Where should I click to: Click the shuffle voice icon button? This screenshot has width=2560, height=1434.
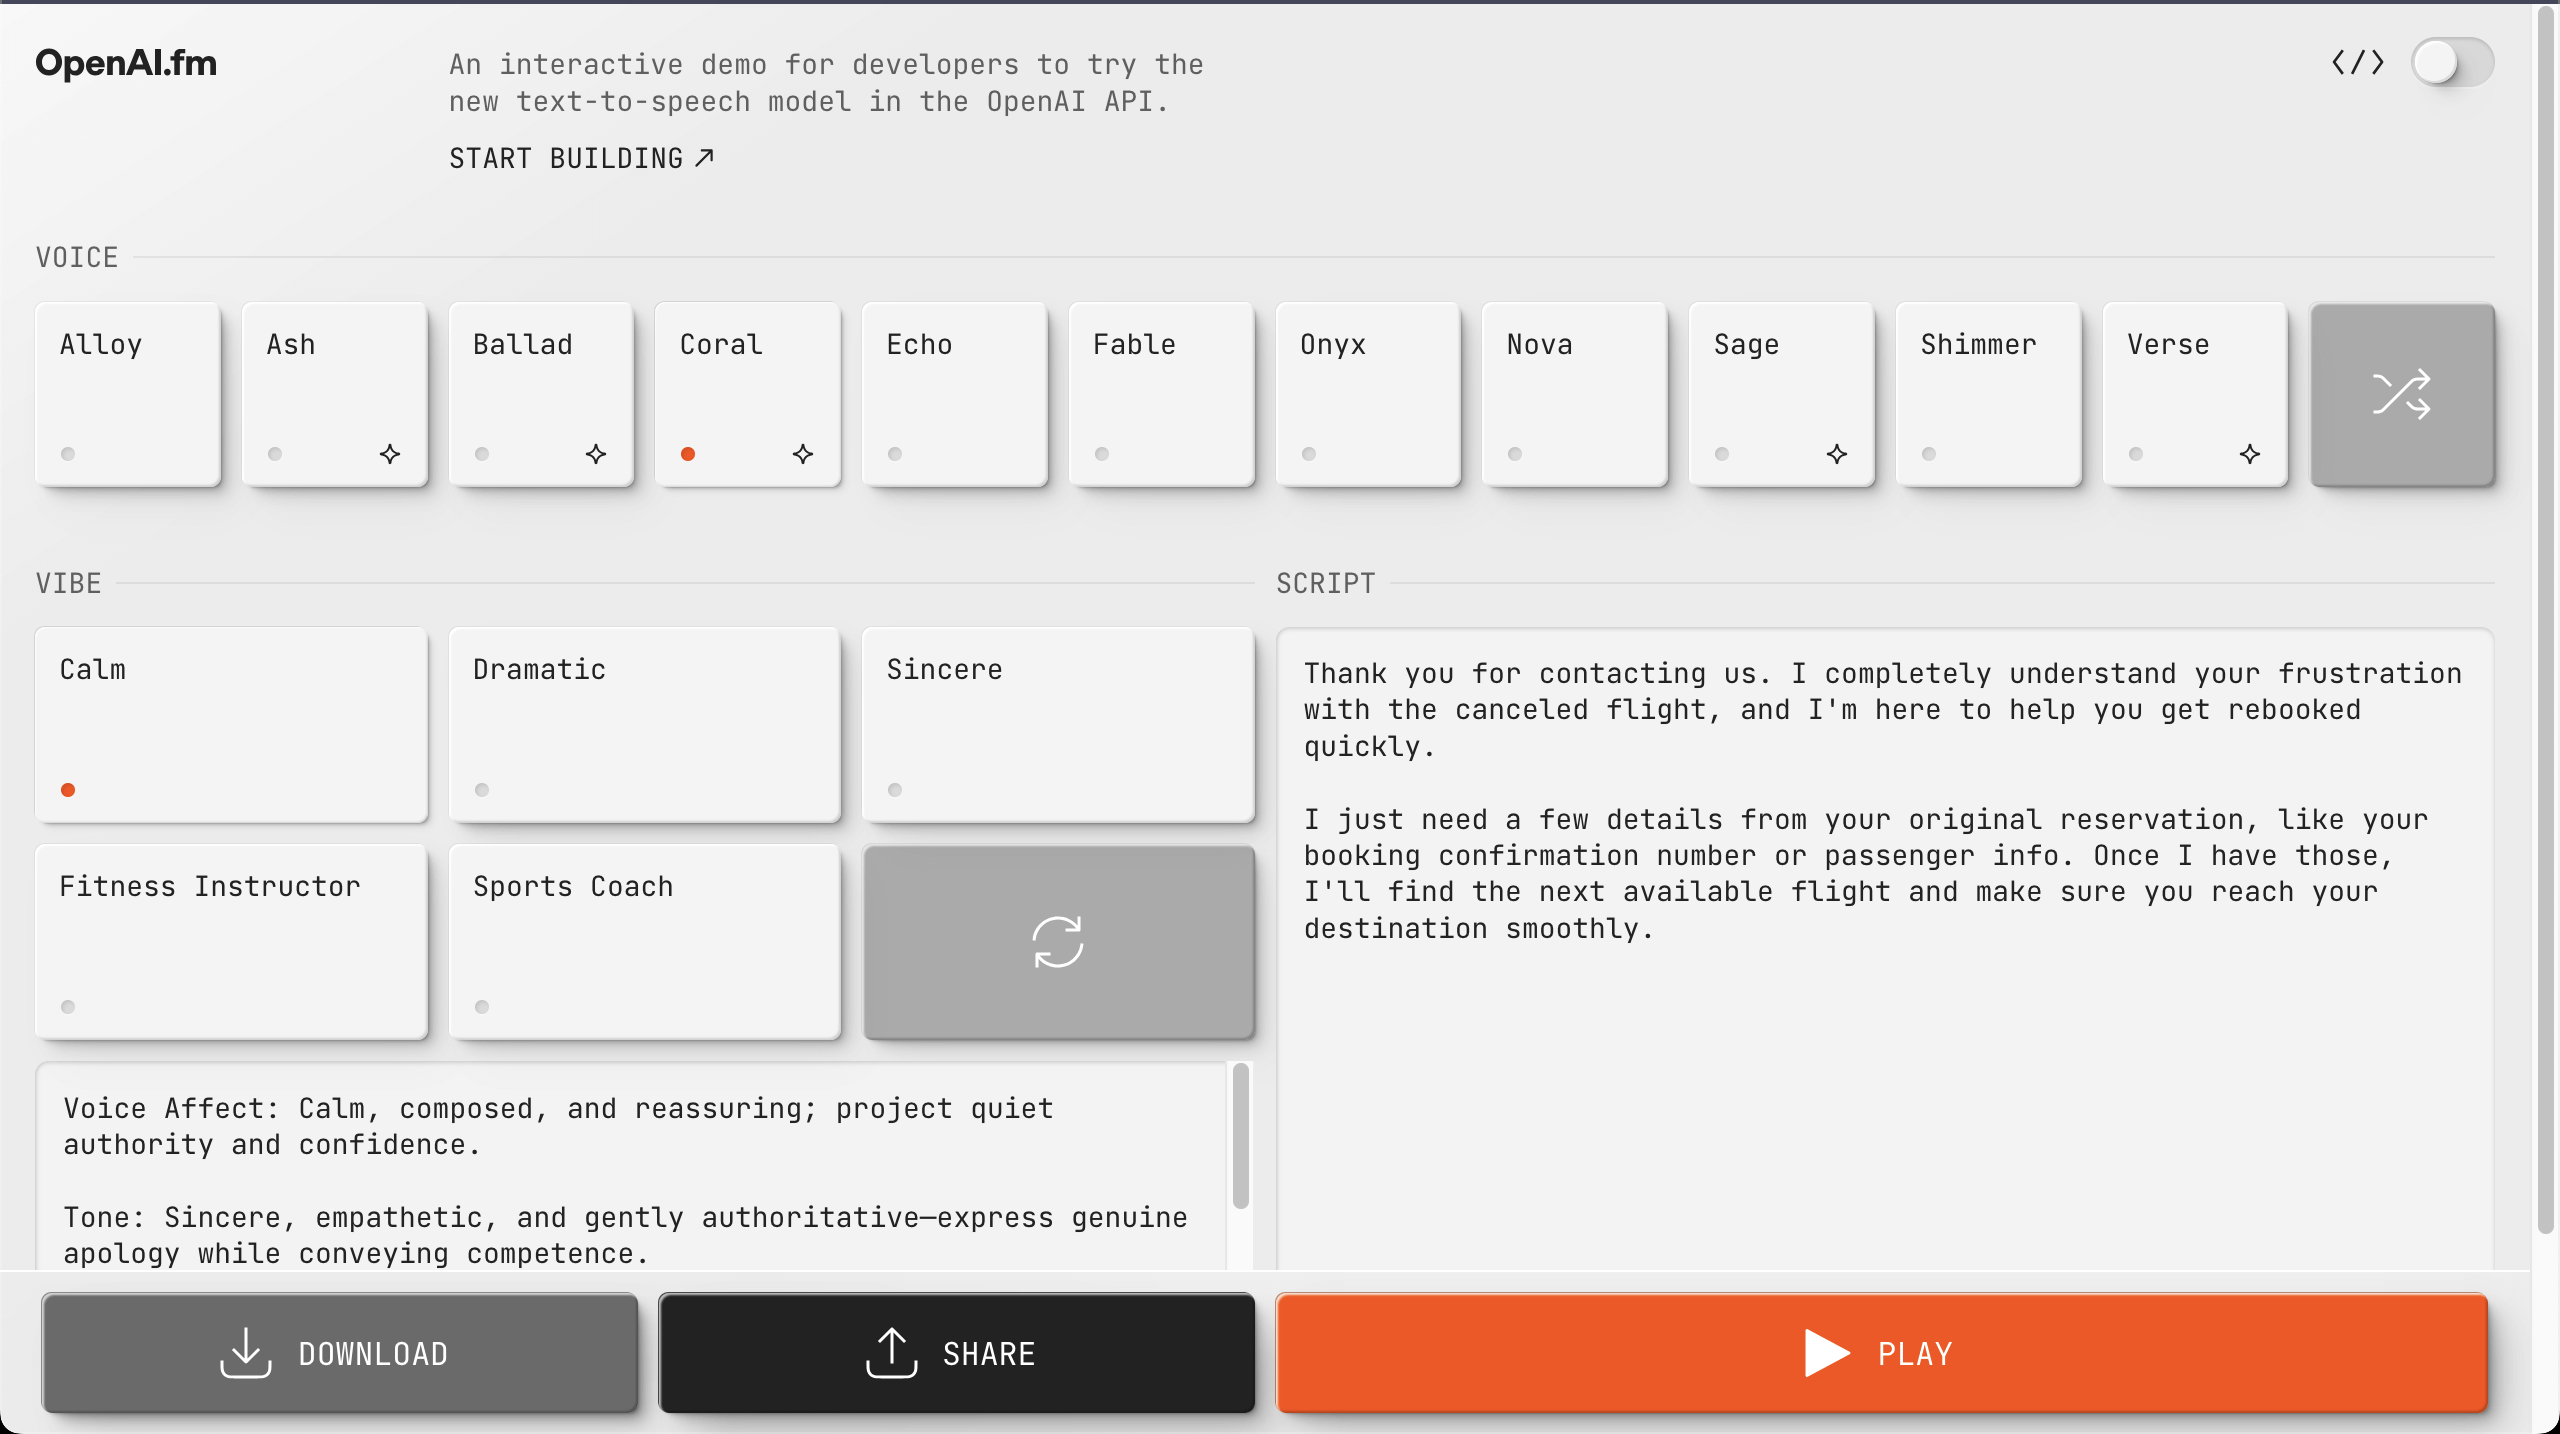point(2401,394)
